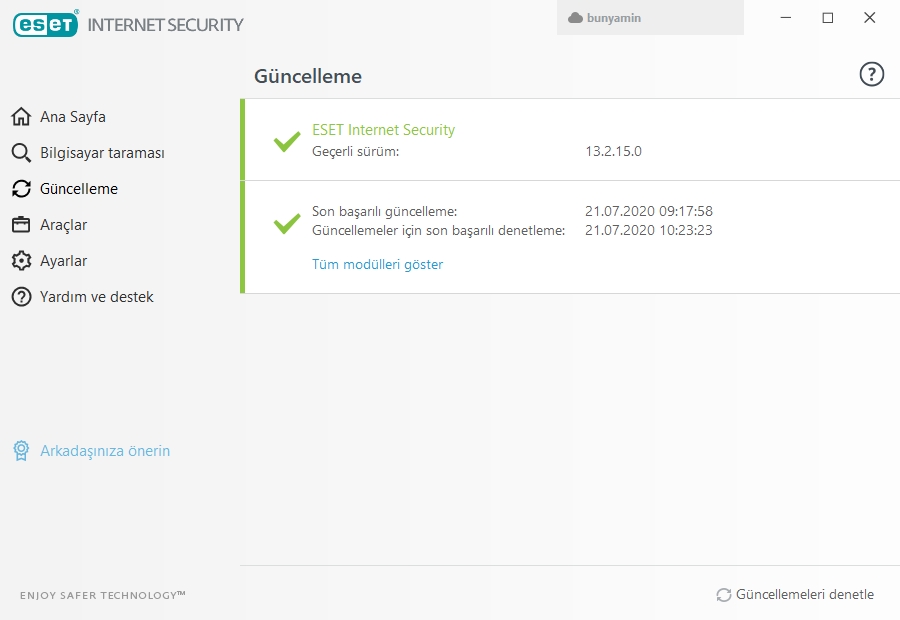Go to Araçlar section
Screen dimensions: 900x620
[x=64, y=225]
